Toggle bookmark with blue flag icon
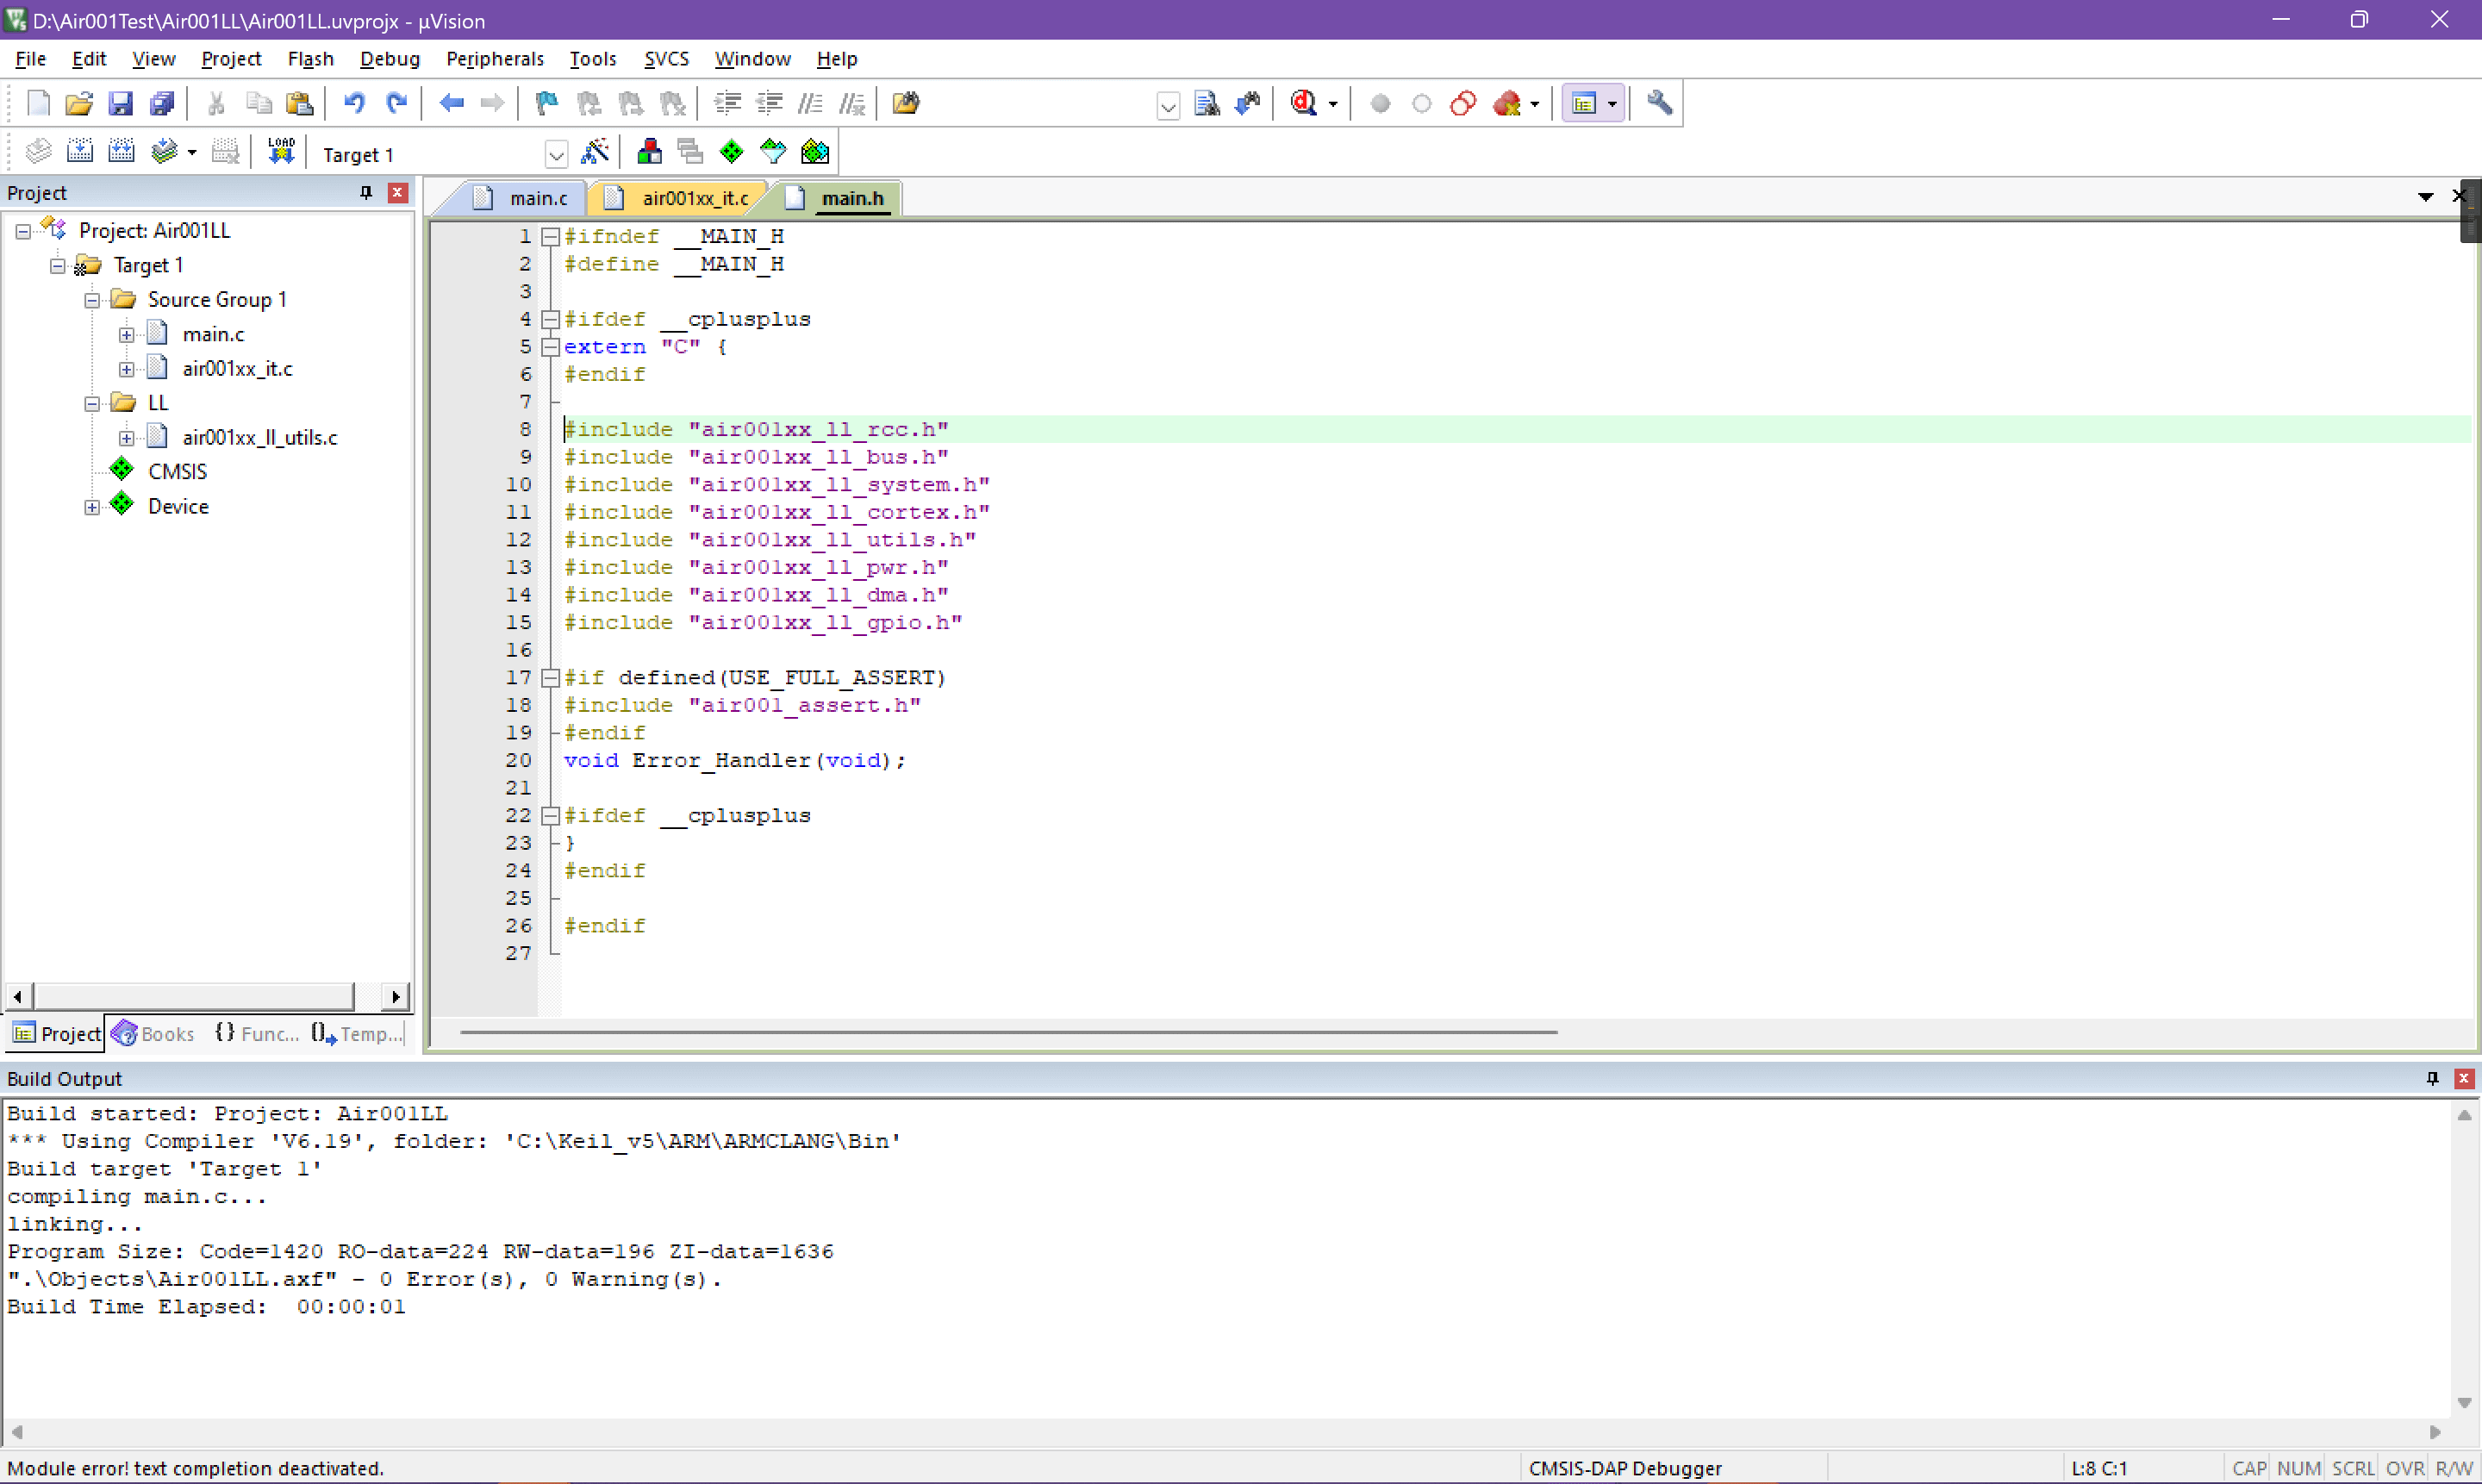This screenshot has width=2482, height=1484. 546,103
